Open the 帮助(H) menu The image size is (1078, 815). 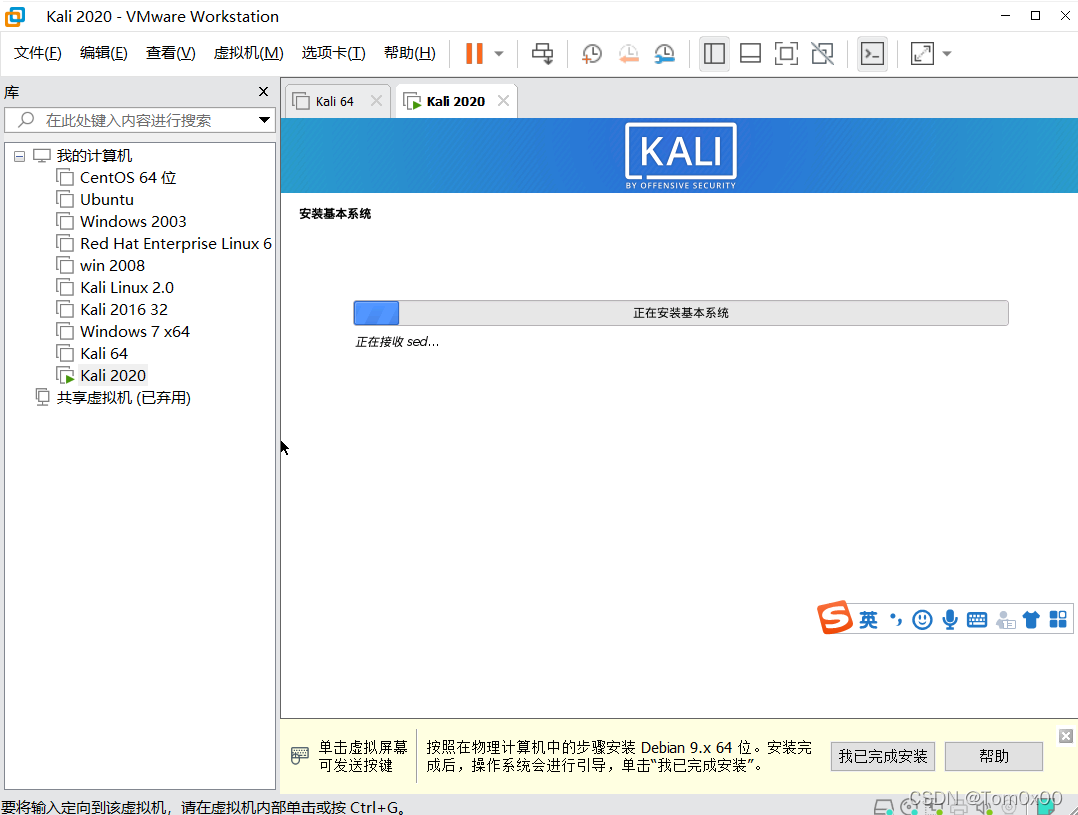pos(409,53)
